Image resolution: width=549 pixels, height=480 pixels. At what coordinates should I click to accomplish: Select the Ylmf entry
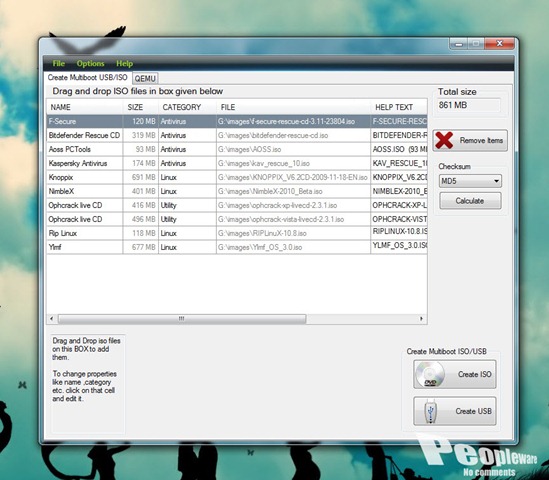tap(84, 248)
